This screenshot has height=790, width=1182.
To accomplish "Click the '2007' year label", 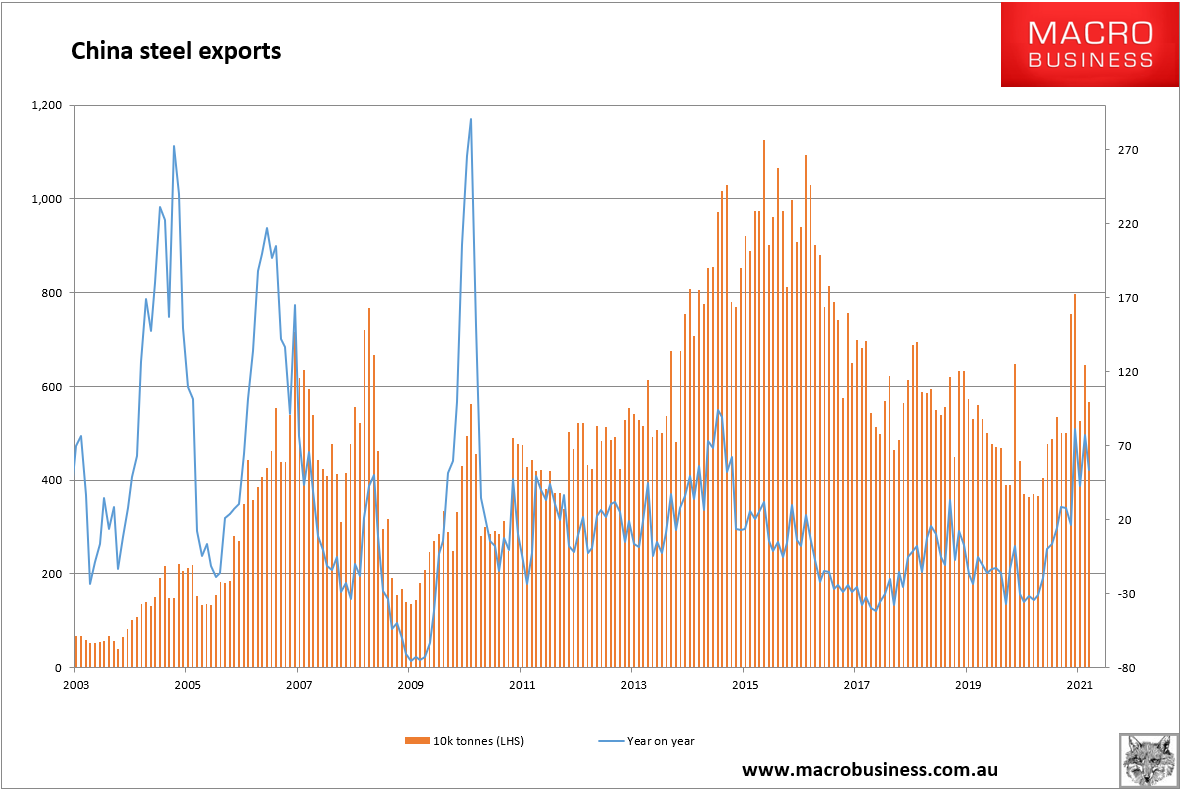I will tap(299, 685).
